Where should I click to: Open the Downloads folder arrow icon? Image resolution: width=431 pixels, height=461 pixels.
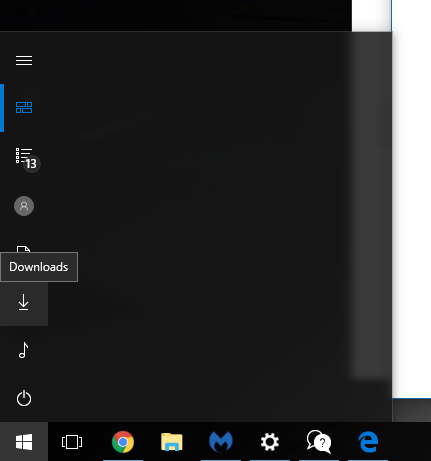[24, 302]
